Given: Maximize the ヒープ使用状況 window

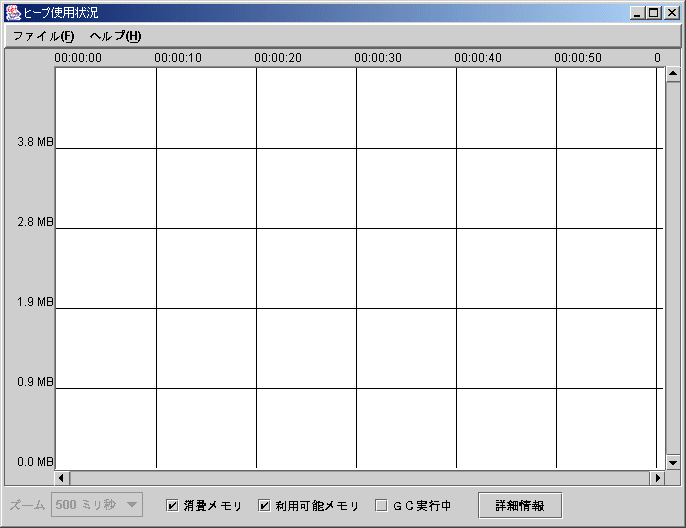Looking at the screenshot, I should (x=654, y=13).
